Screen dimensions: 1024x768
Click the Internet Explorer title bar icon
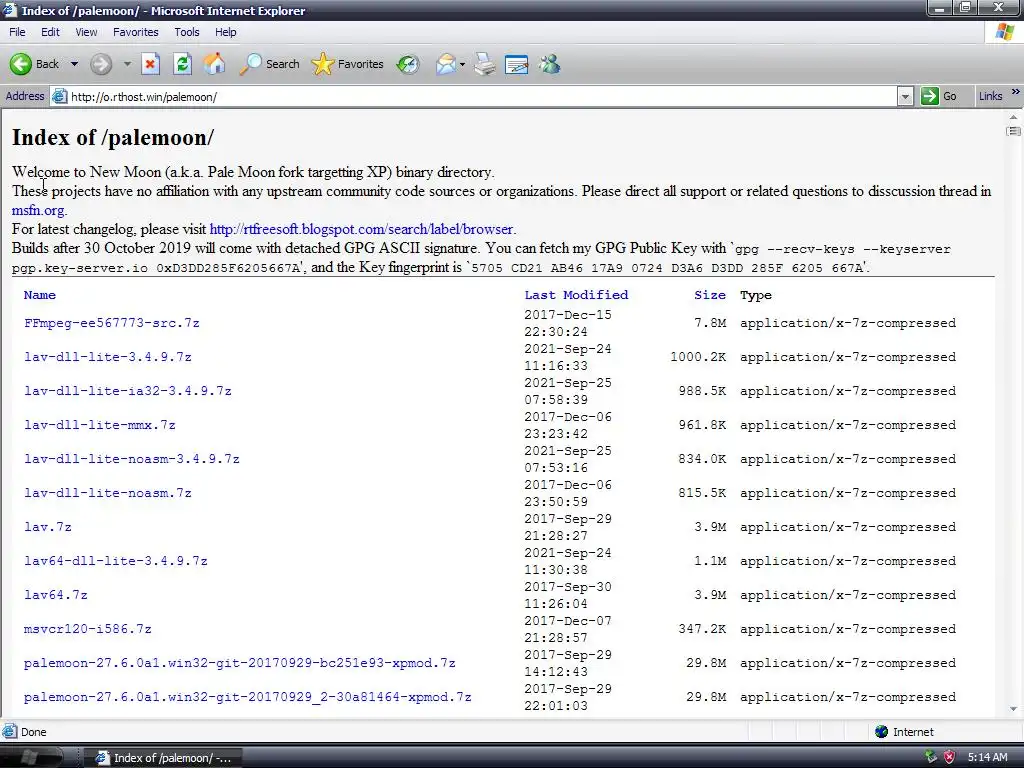click(x=9, y=10)
